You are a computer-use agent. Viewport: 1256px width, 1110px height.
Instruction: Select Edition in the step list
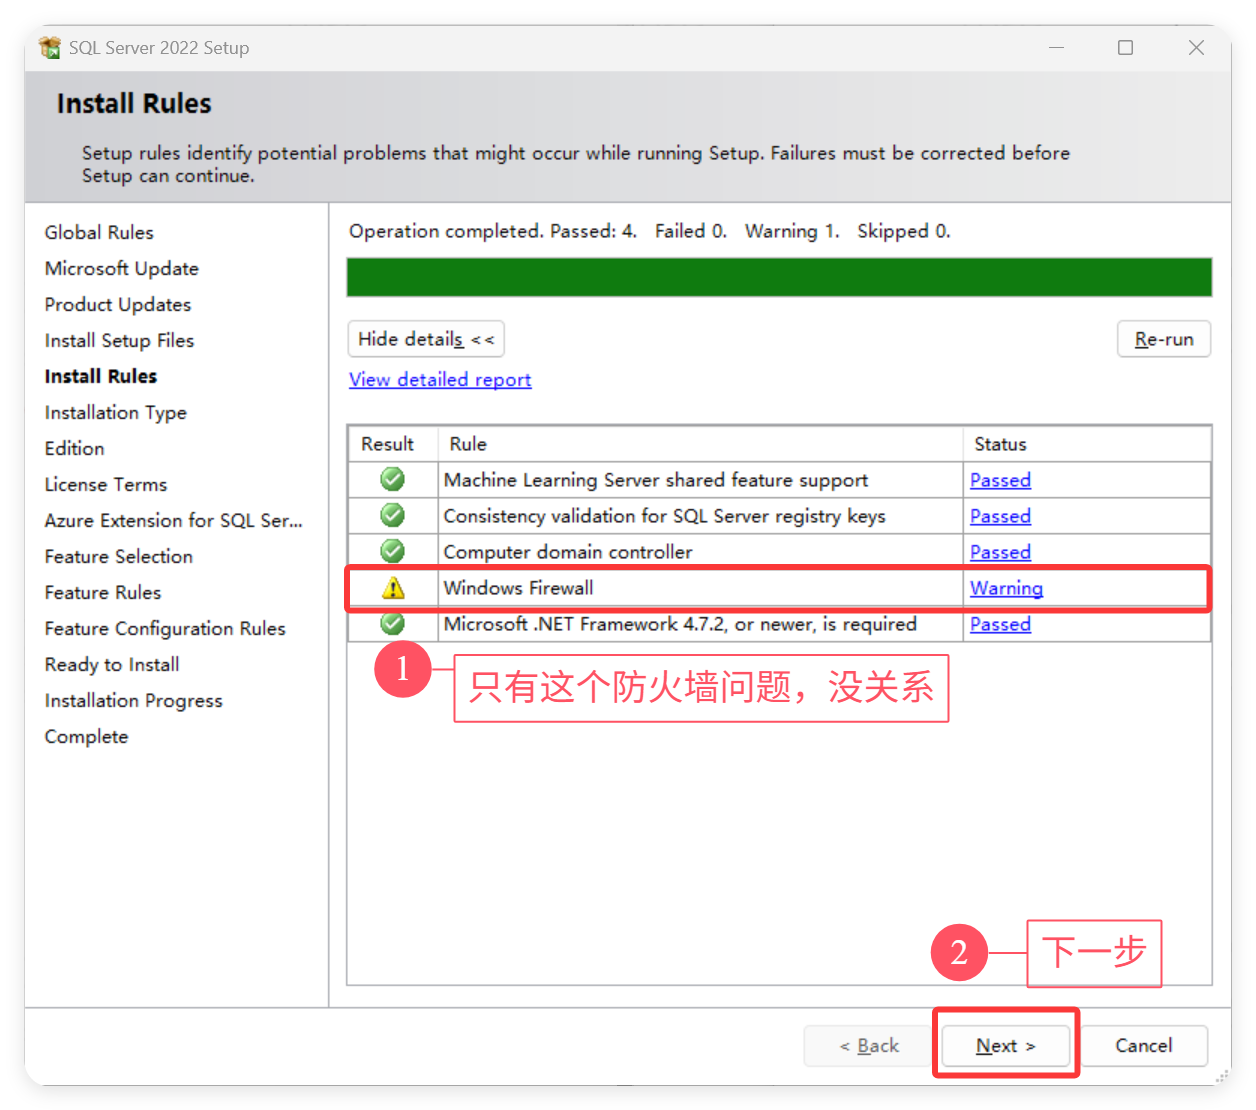pyautogui.click(x=74, y=448)
